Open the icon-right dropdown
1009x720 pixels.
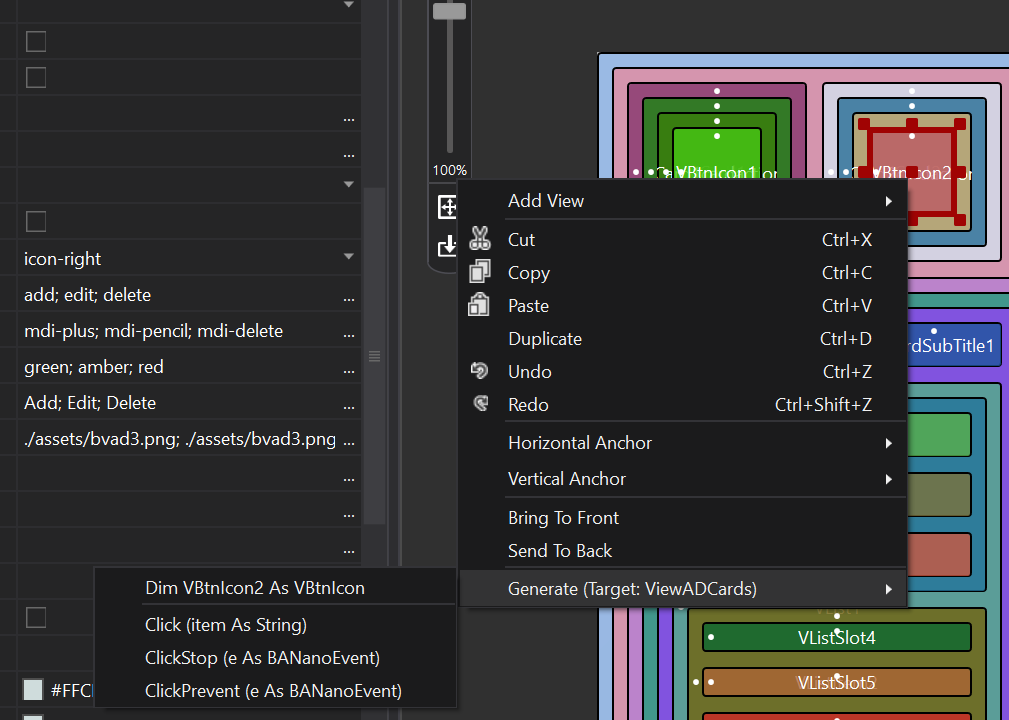348,258
